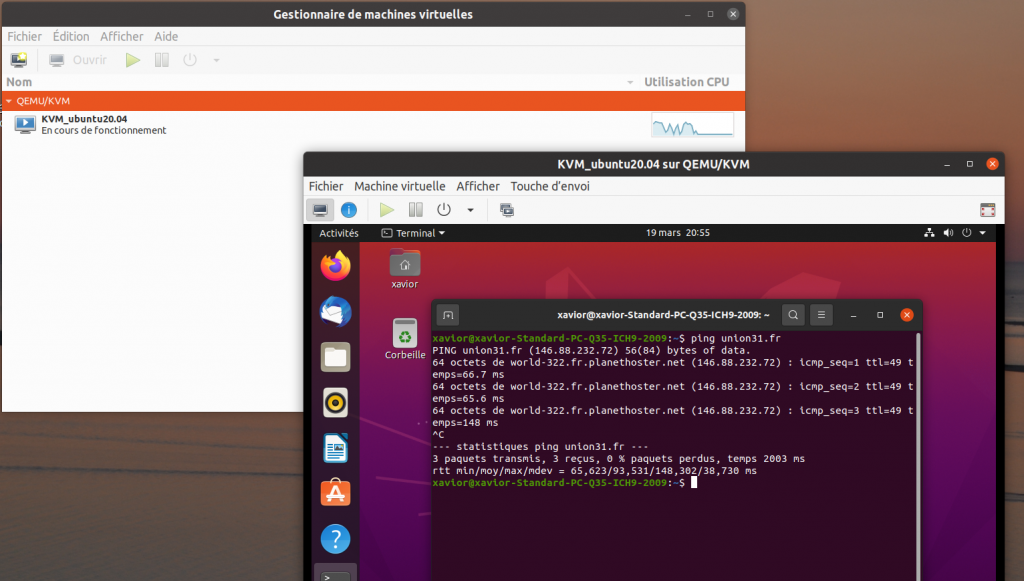Shut down VM via manager power icon
Image resolution: width=1024 pixels, height=581 pixels.
pos(190,60)
